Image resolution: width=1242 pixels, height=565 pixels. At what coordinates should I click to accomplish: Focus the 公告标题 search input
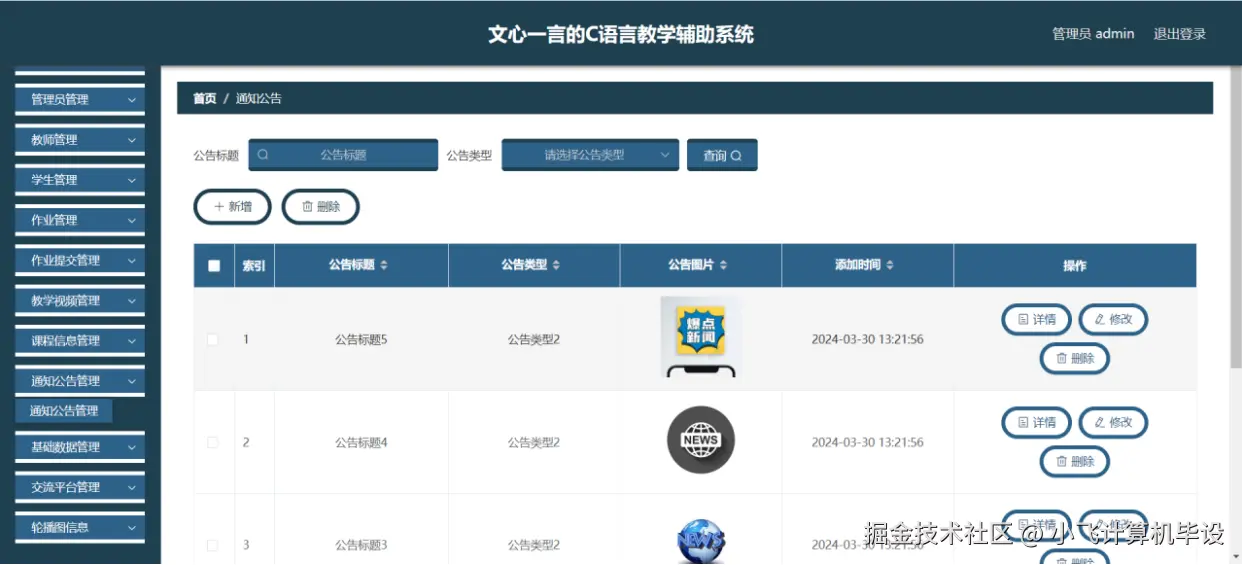click(343, 155)
